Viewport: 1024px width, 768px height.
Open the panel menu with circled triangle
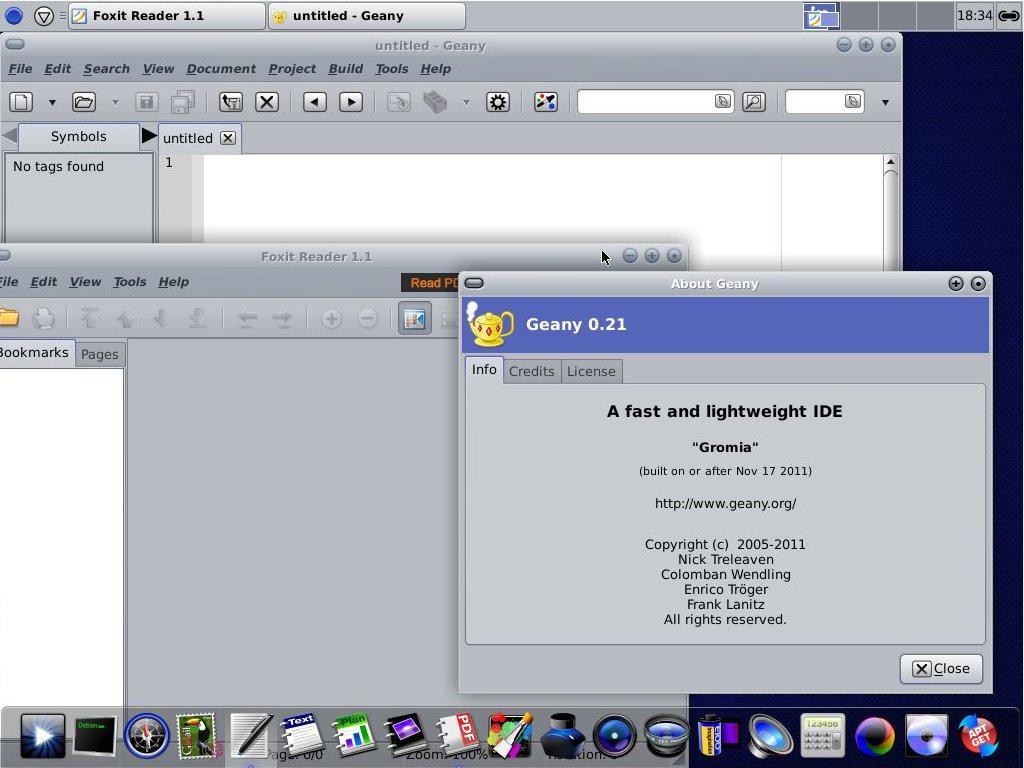coord(44,16)
